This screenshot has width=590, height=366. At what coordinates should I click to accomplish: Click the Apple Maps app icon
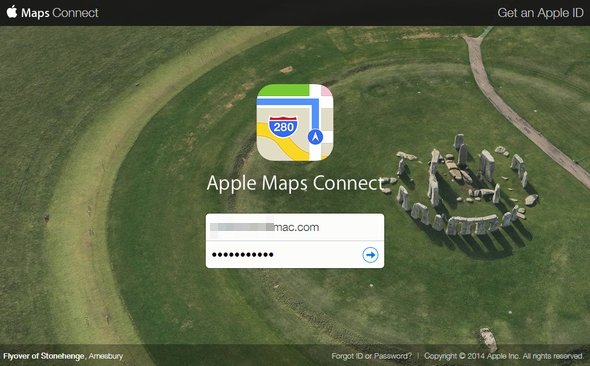(x=295, y=122)
